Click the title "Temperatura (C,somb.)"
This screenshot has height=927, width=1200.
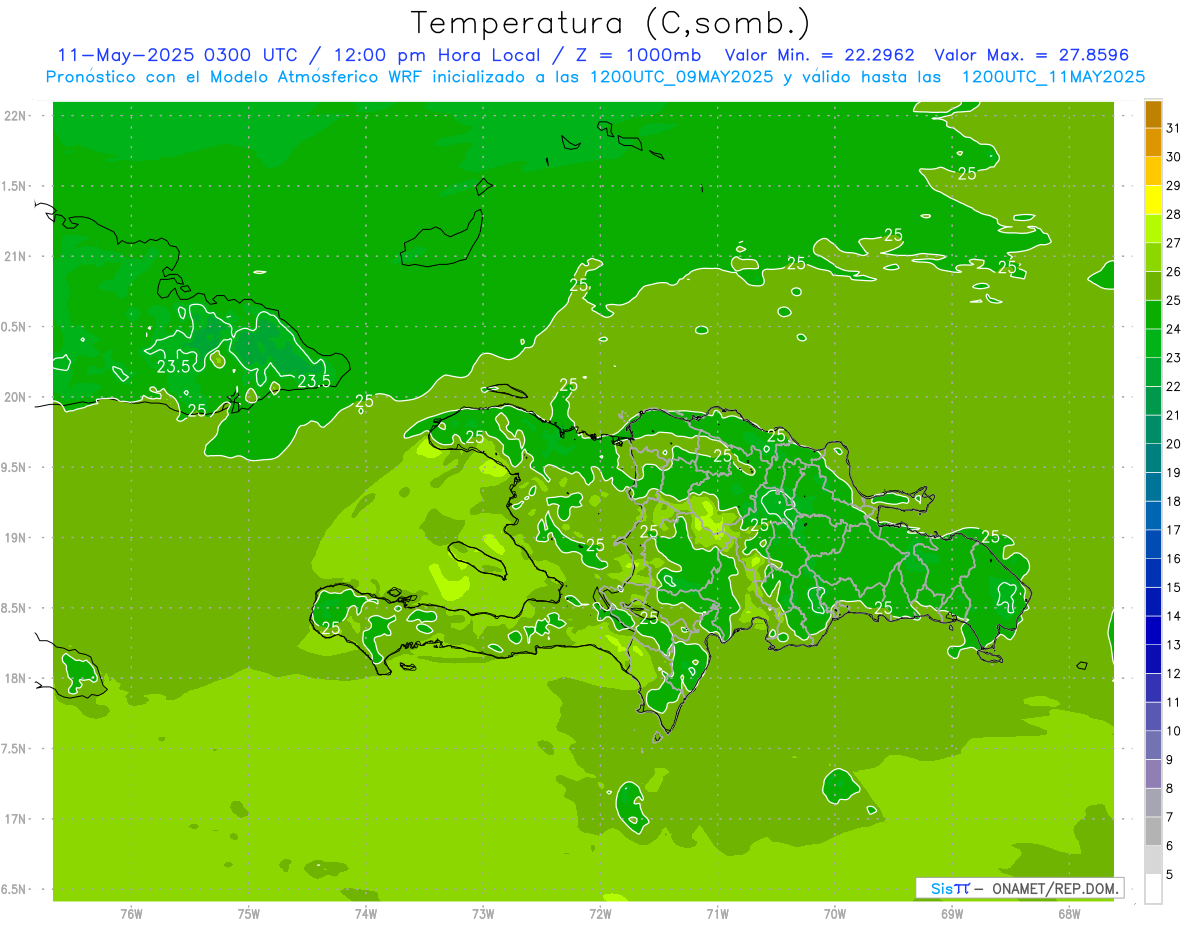(611, 24)
